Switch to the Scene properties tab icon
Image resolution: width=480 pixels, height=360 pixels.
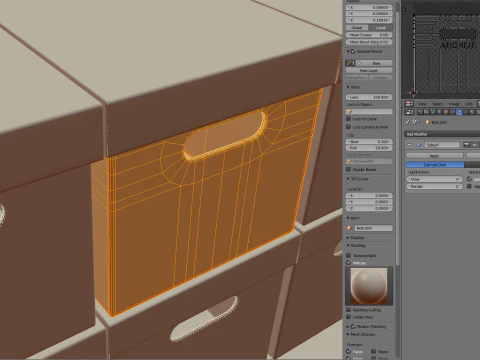433,112
